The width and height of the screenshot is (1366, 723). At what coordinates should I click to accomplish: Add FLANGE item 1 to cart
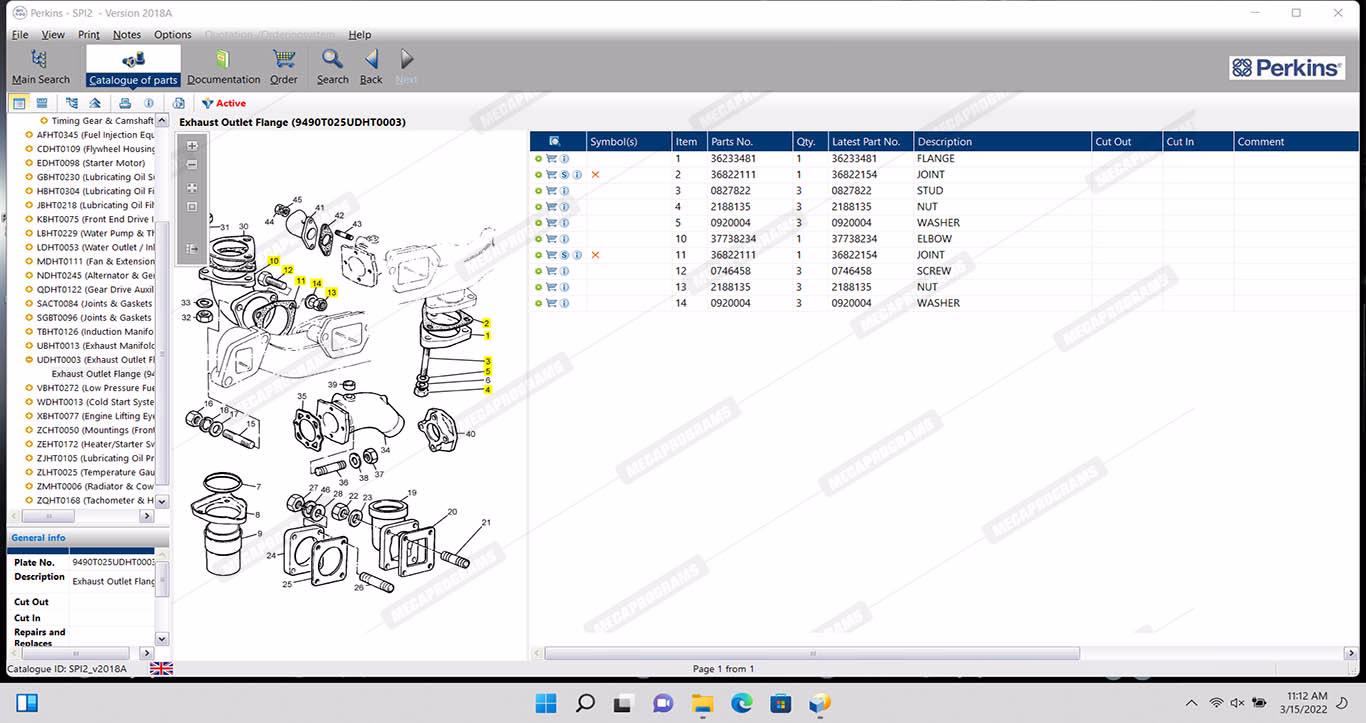pyautogui.click(x=551, y=158)
